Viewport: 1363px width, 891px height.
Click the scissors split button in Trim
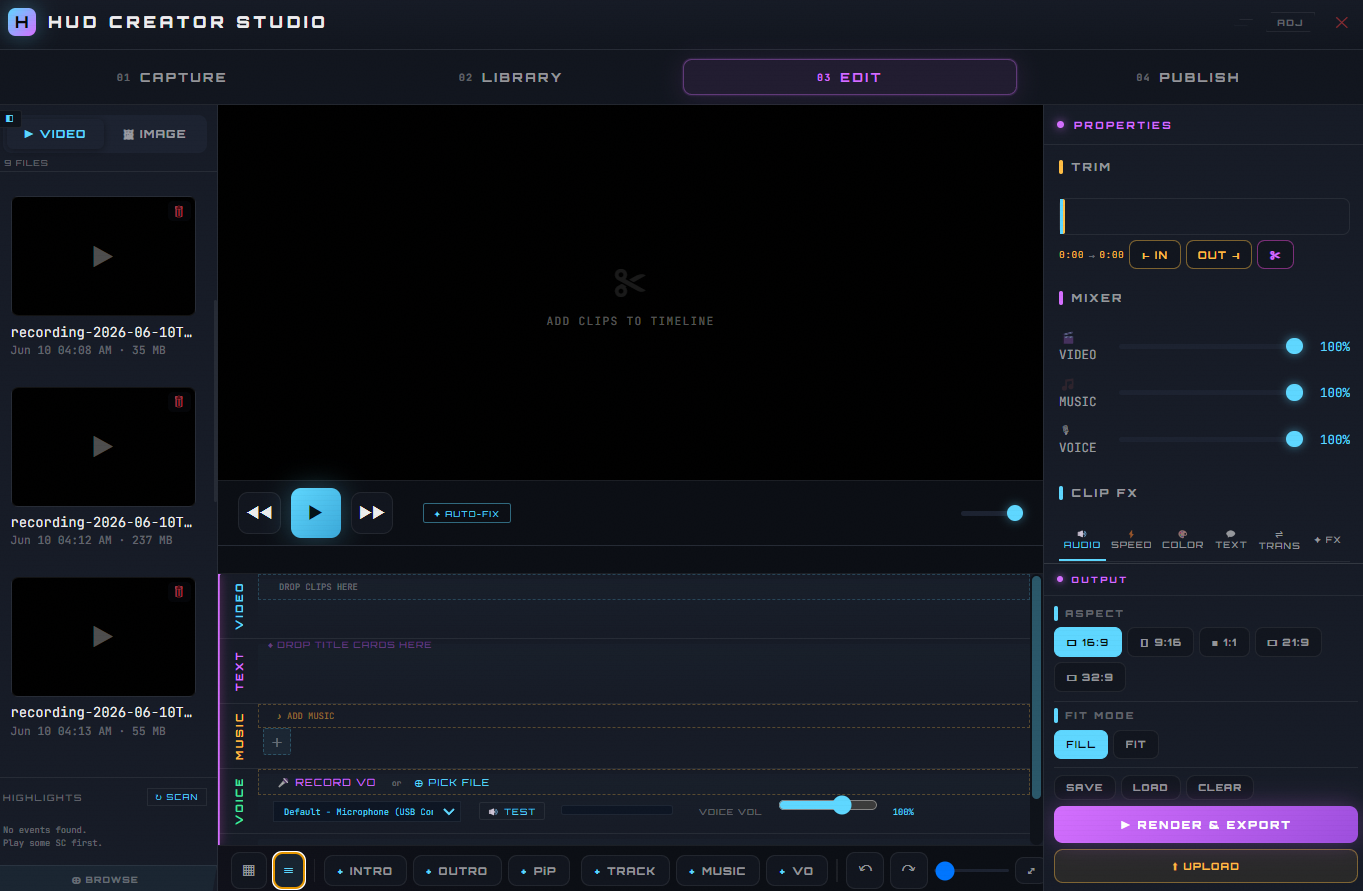coord(1275,255)
